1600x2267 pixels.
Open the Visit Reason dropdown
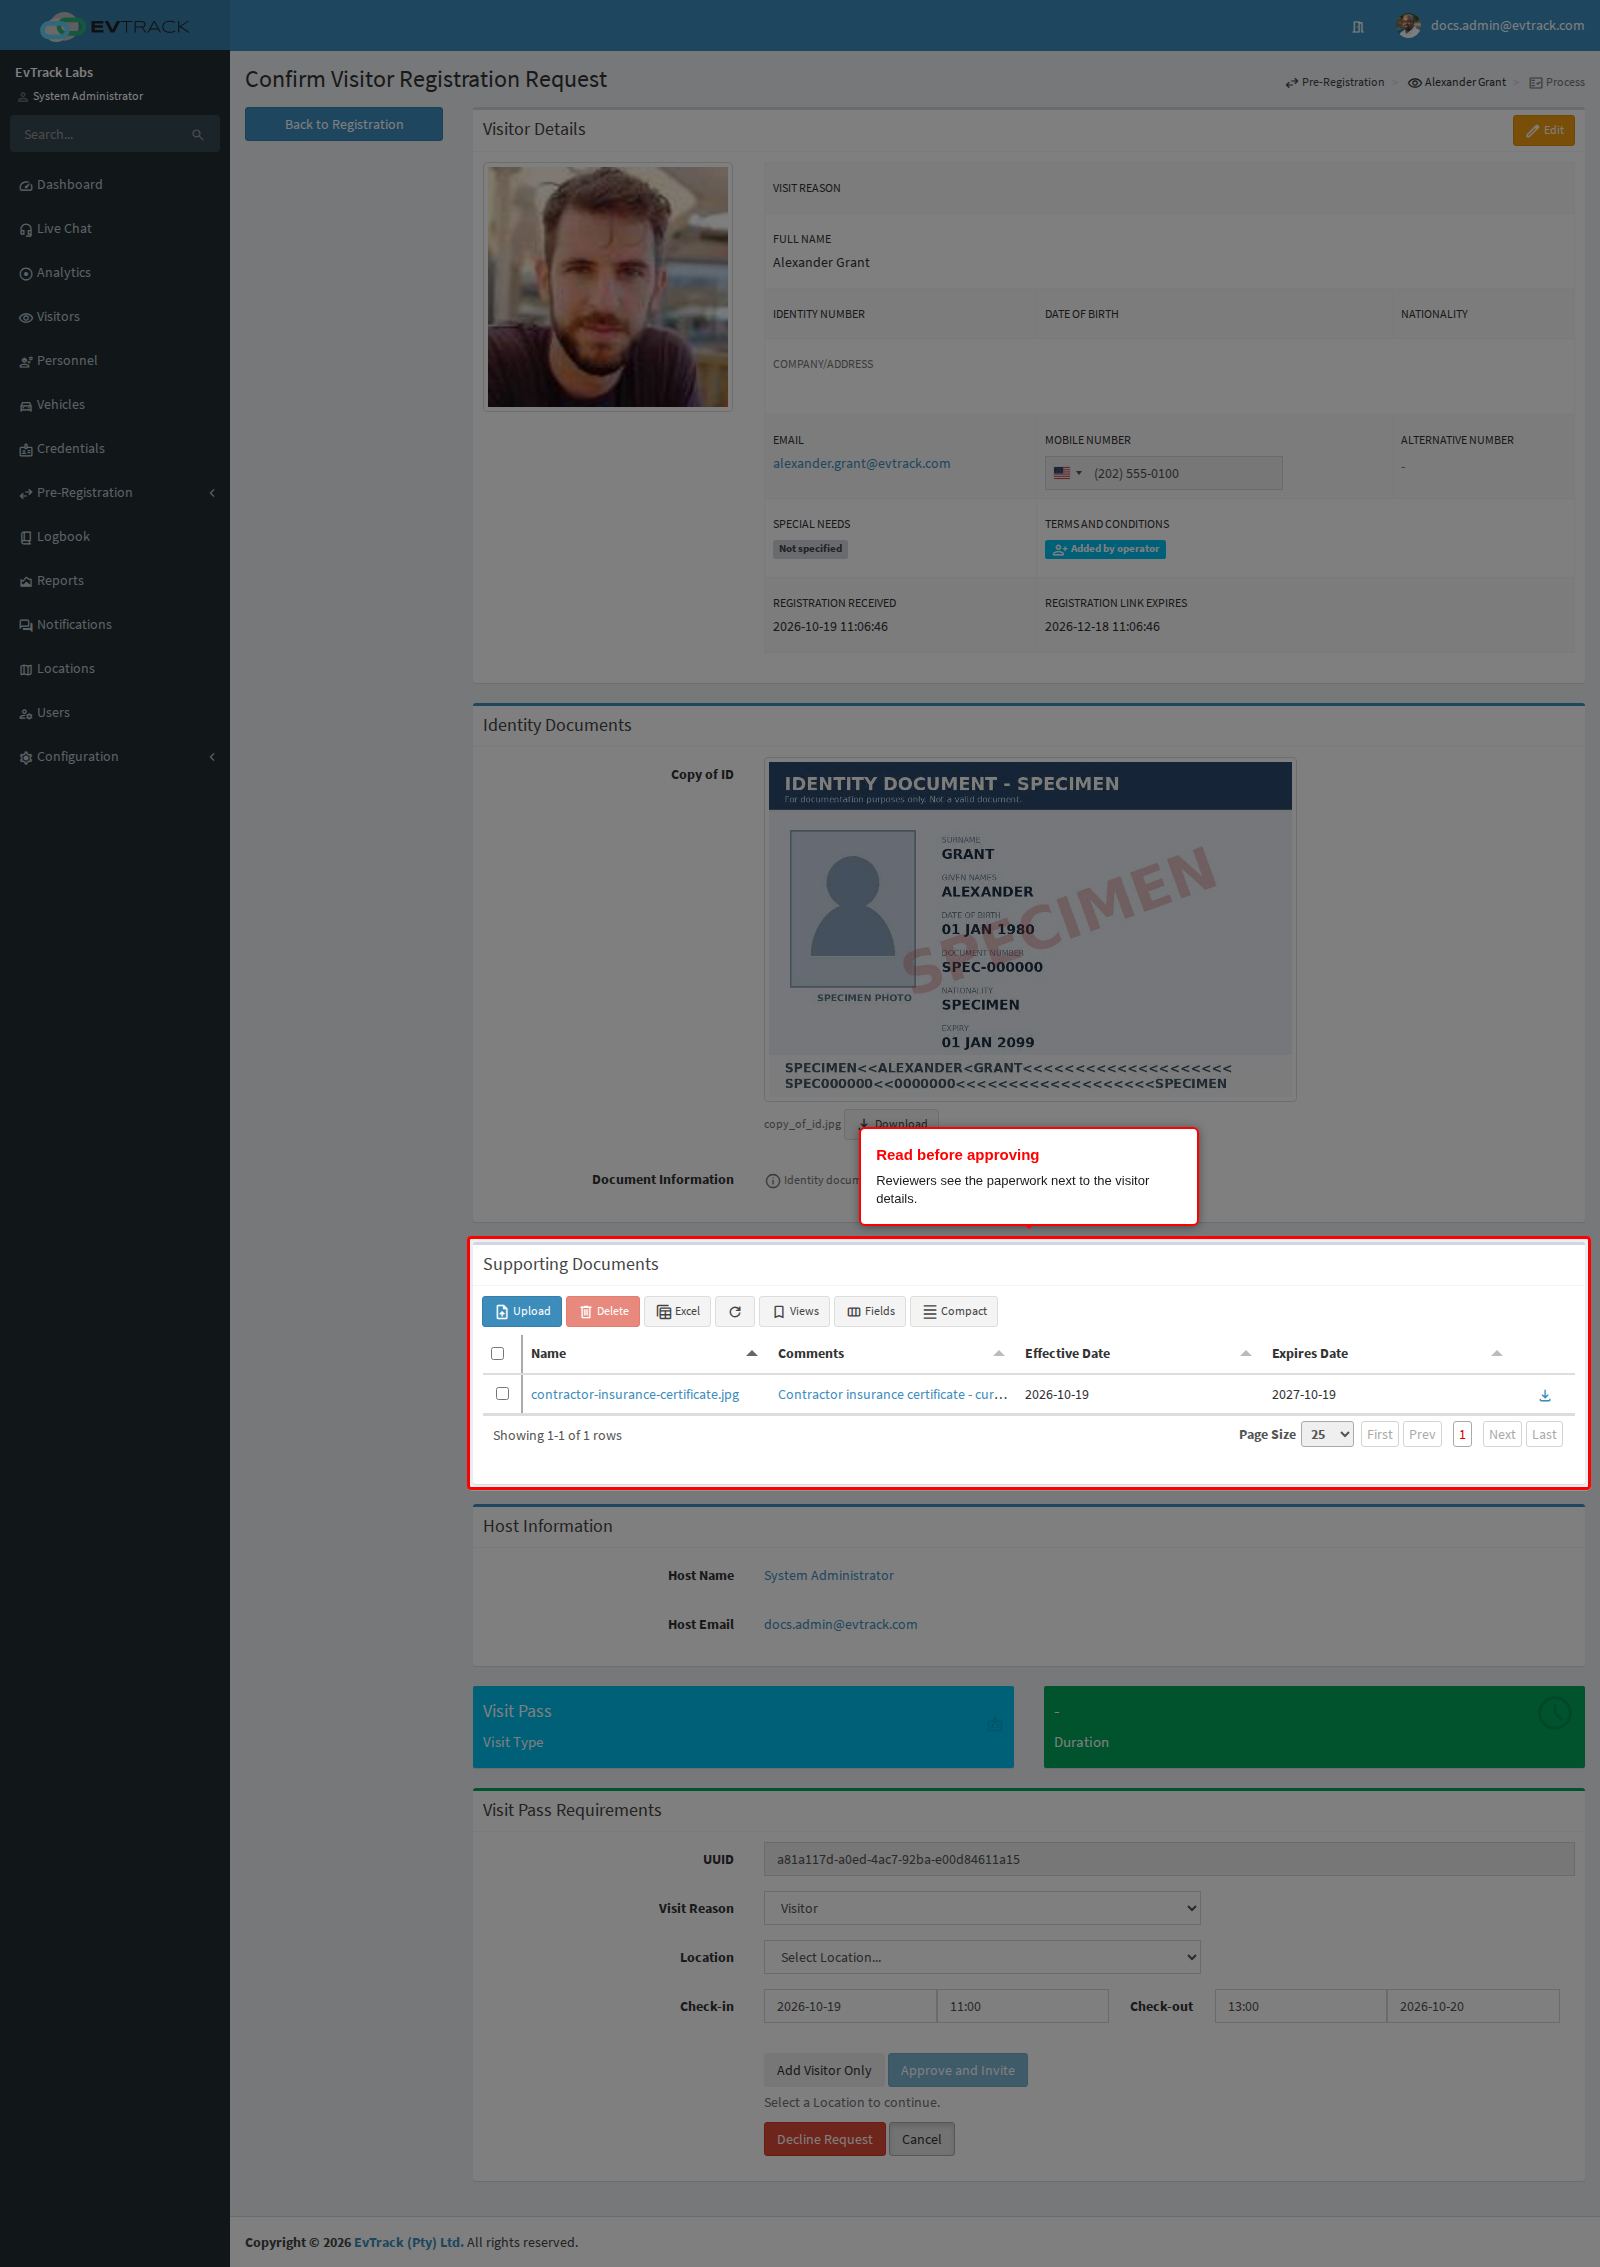pyautogui.click(x=982, y=1908)
